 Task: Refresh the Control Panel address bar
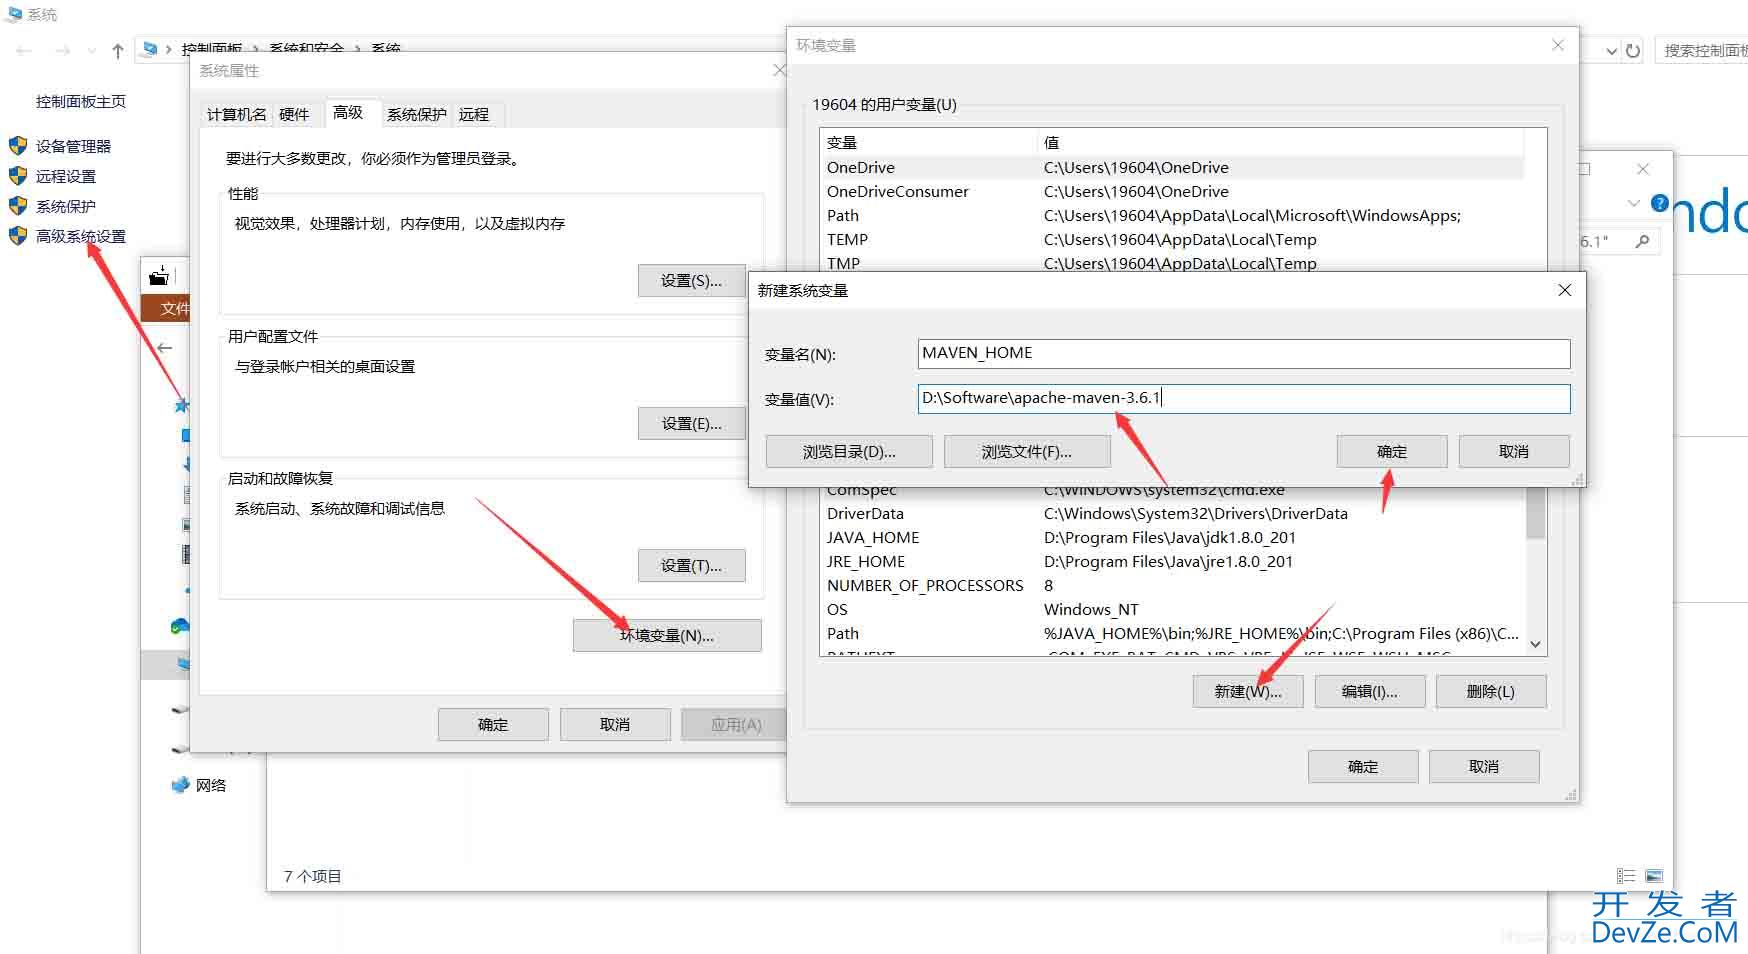1633,50
